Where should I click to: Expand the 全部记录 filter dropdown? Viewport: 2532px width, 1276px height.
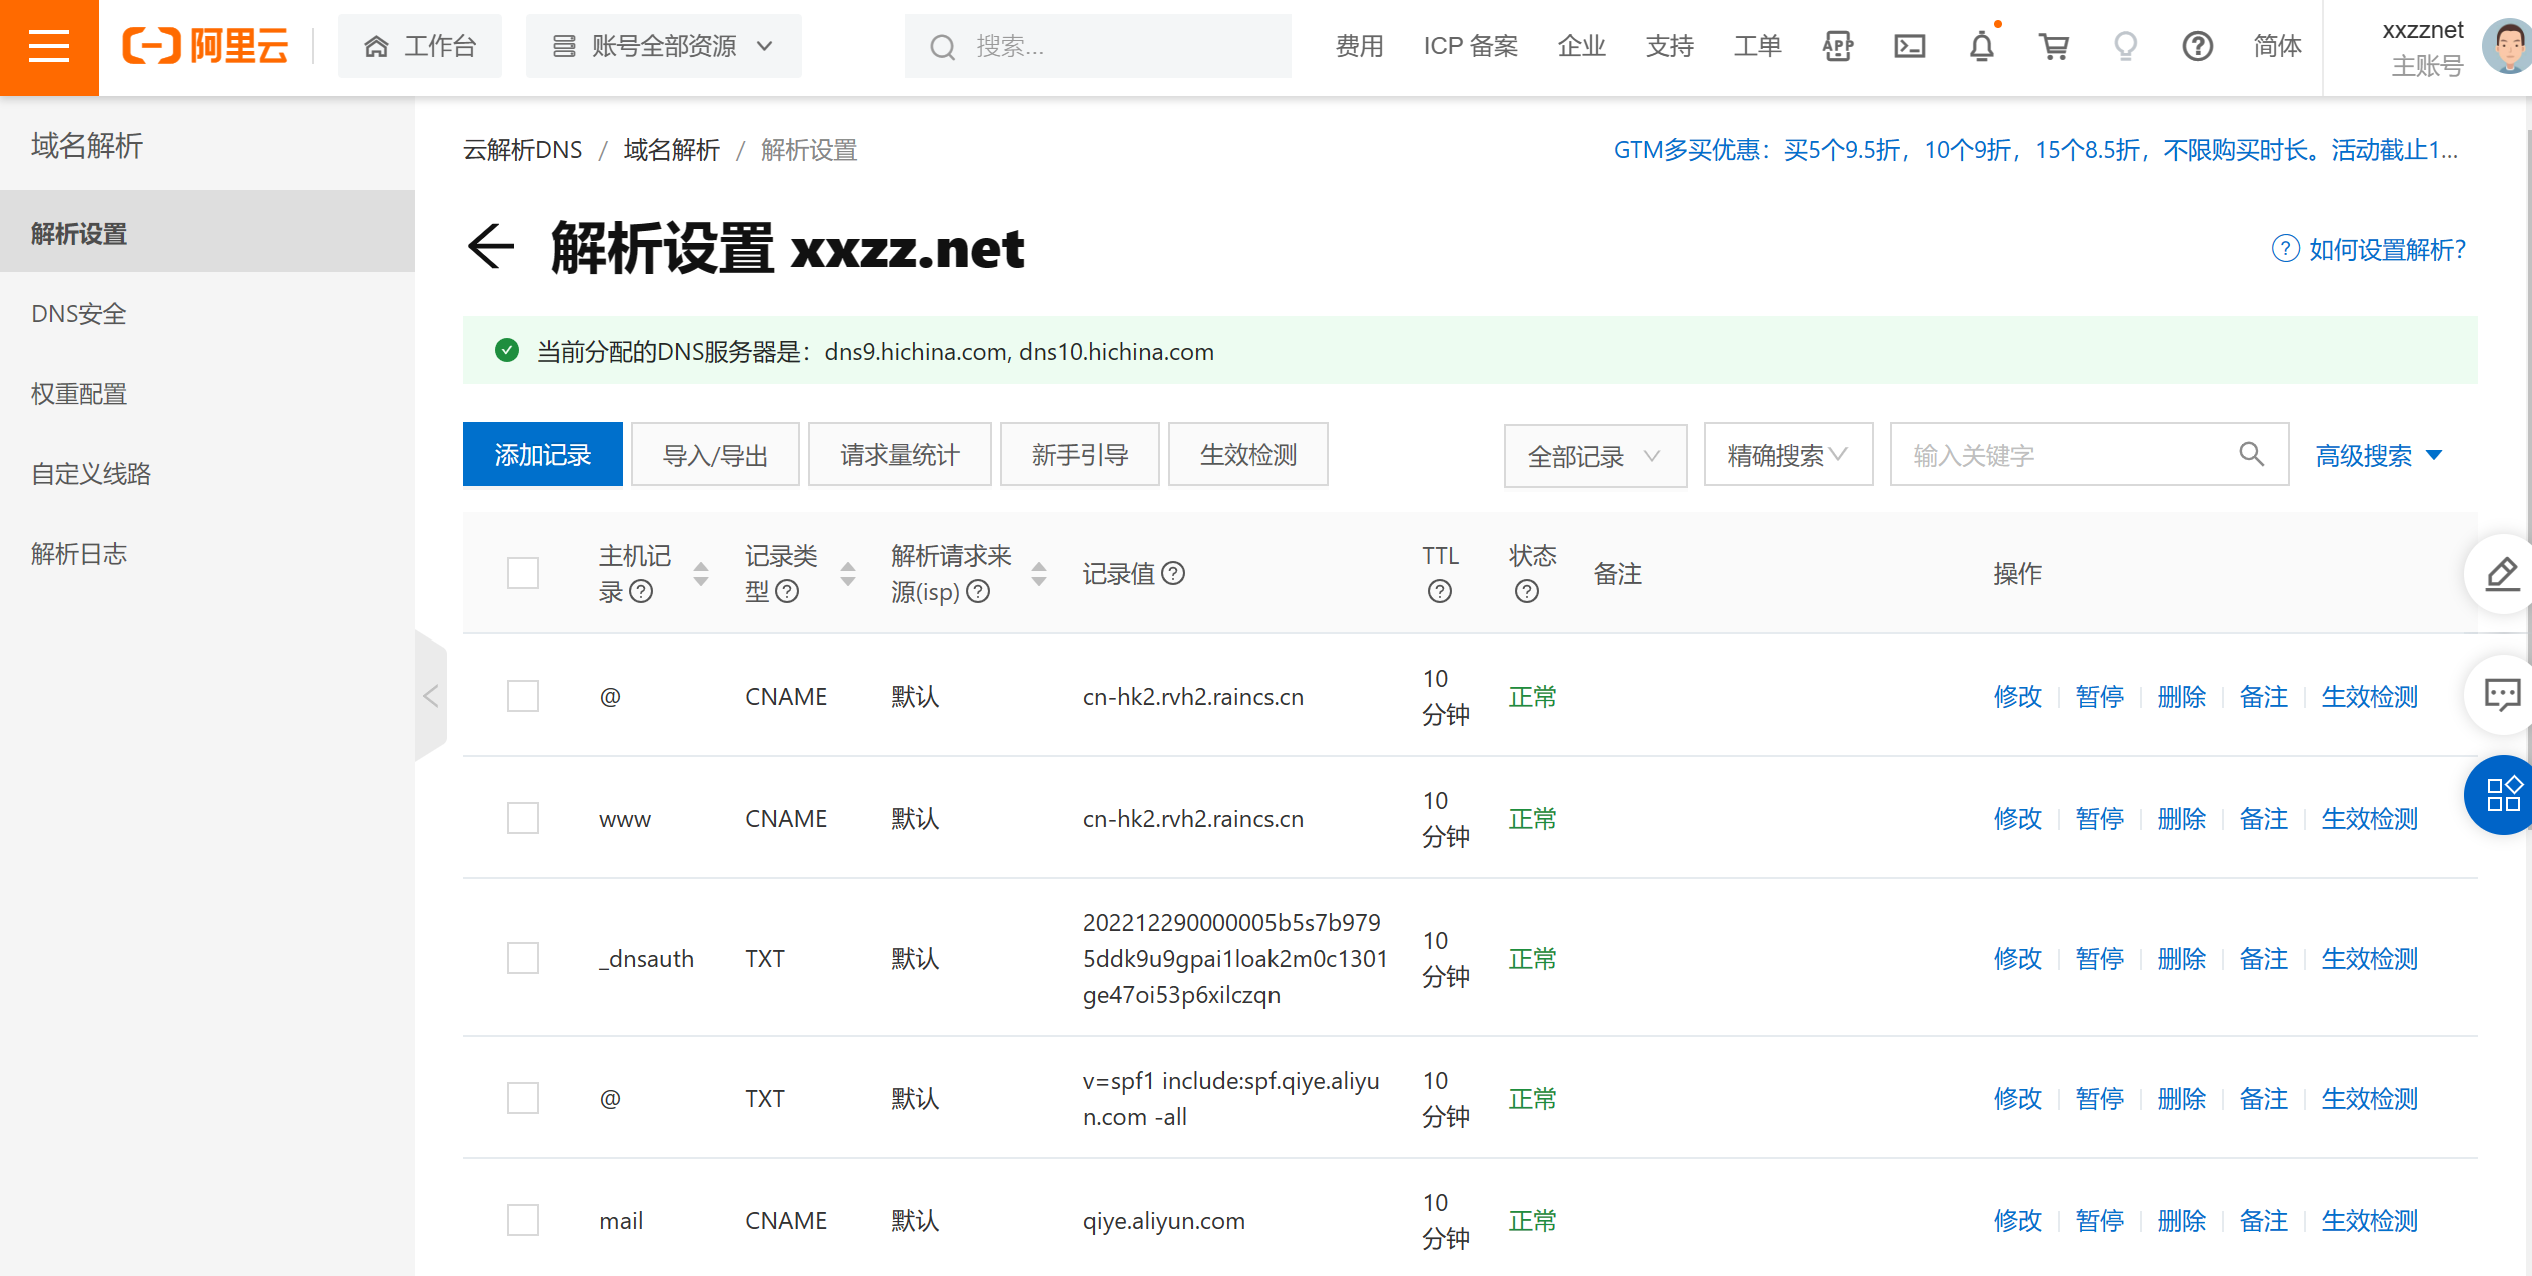(1594, 456)
